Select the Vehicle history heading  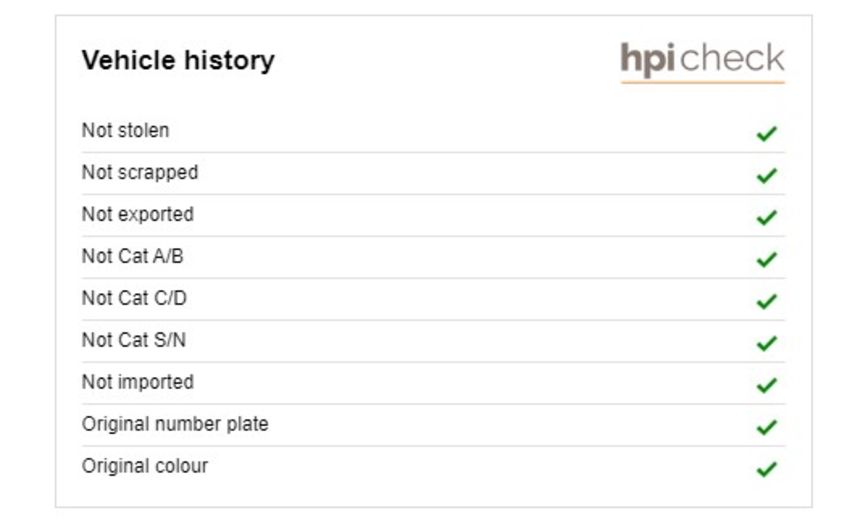tap(178, 60)
